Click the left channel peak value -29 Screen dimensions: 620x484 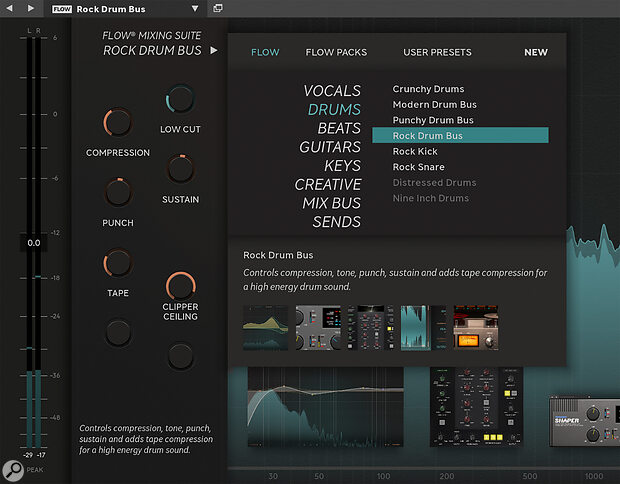(x=28, y=455)
